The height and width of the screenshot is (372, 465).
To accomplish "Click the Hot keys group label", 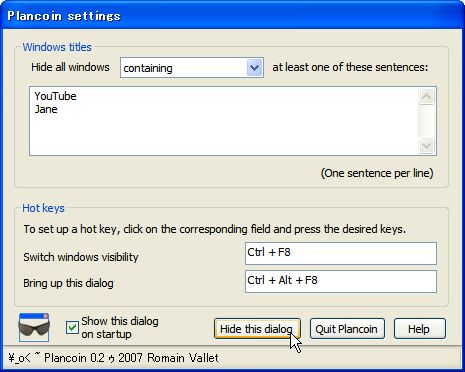I will click(x=43, y=208).
